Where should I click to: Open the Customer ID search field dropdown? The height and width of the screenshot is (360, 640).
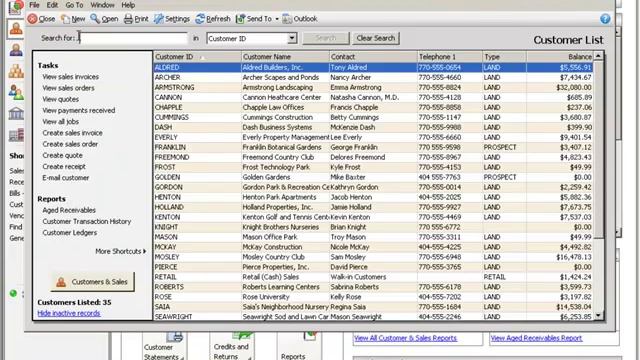pyautogui.click(x=292, y=38)
